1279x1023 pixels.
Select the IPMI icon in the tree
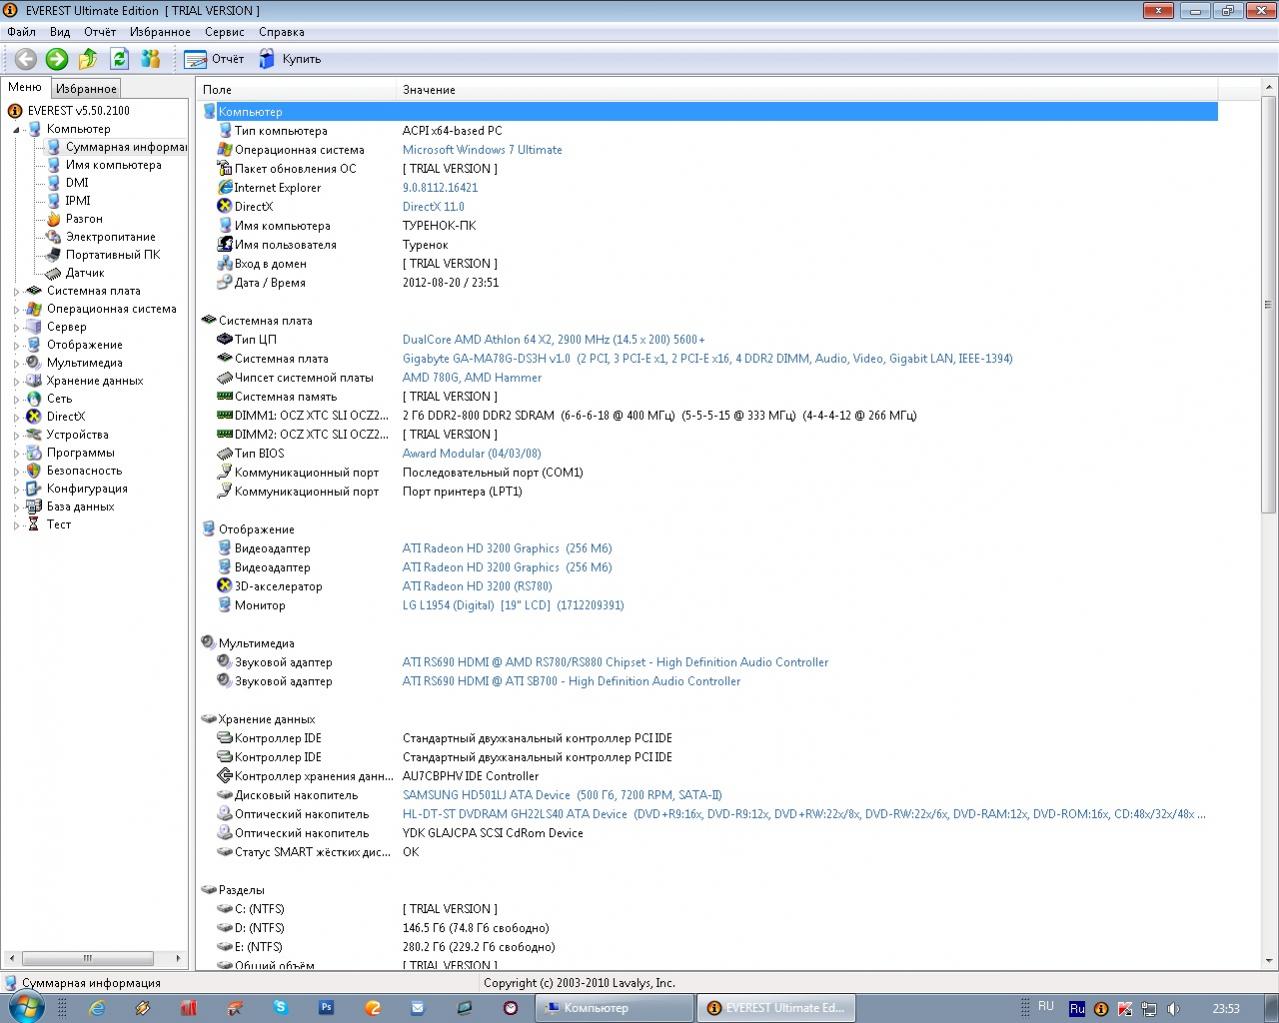tap(53, 201)
